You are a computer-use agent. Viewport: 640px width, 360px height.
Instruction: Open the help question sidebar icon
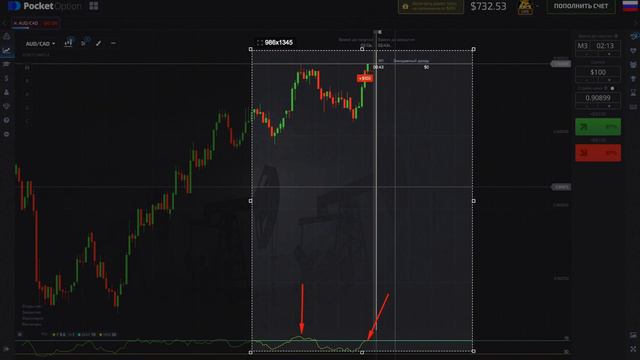pyautogui.click(x=7, y=120)
